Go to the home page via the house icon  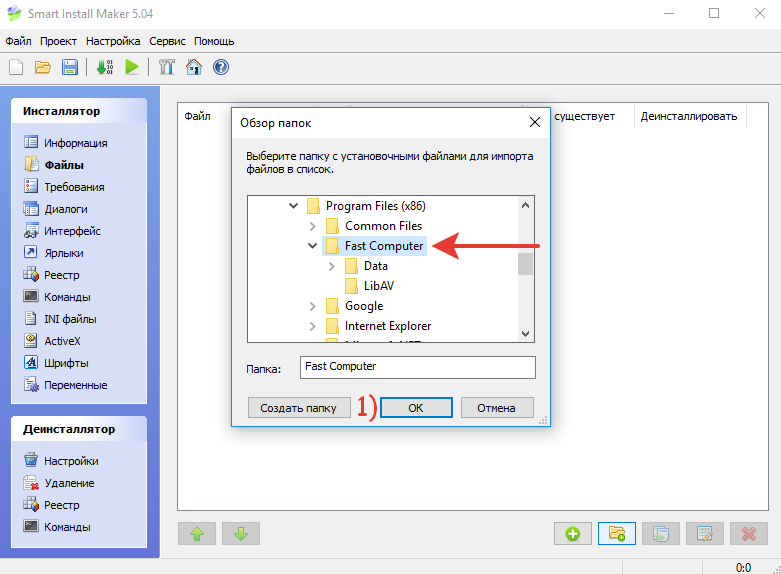pos(194,67)
